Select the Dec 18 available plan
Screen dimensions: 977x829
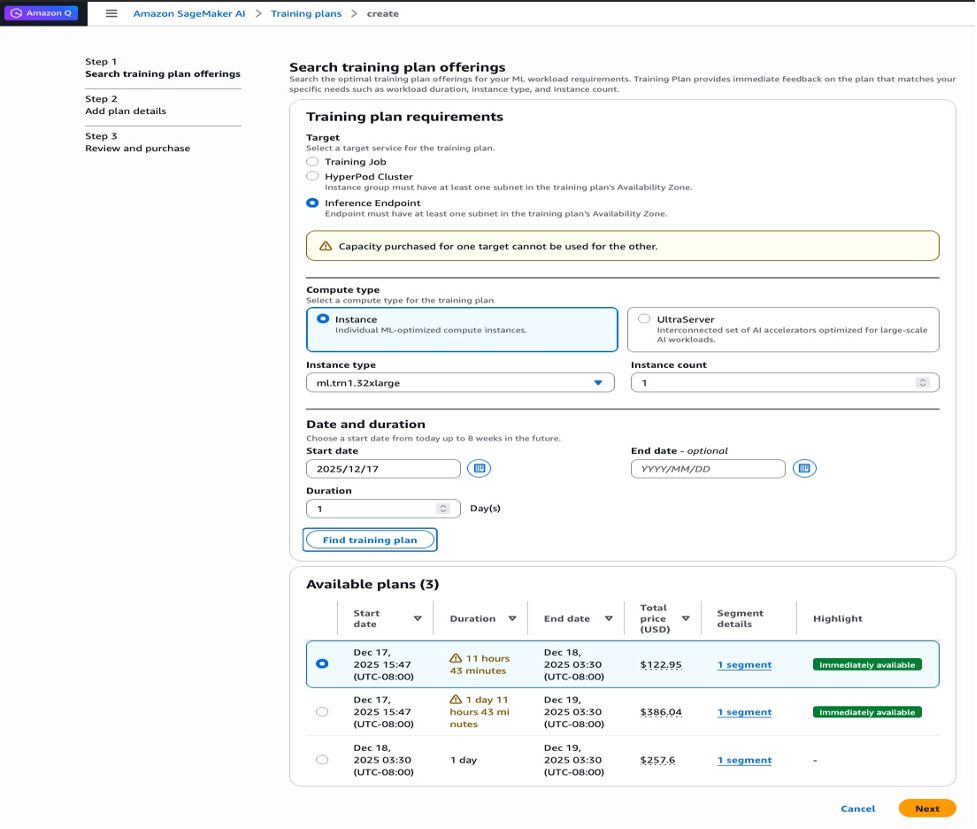(x=322, y=759)
